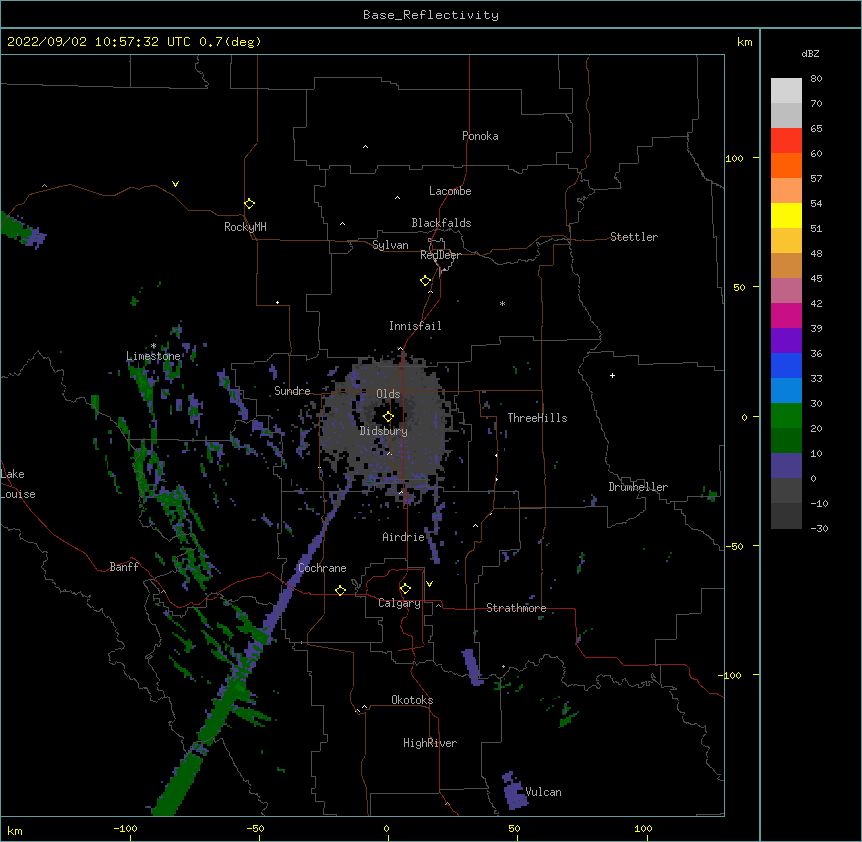Click the Vulcan town label

(x=543, y=792)
